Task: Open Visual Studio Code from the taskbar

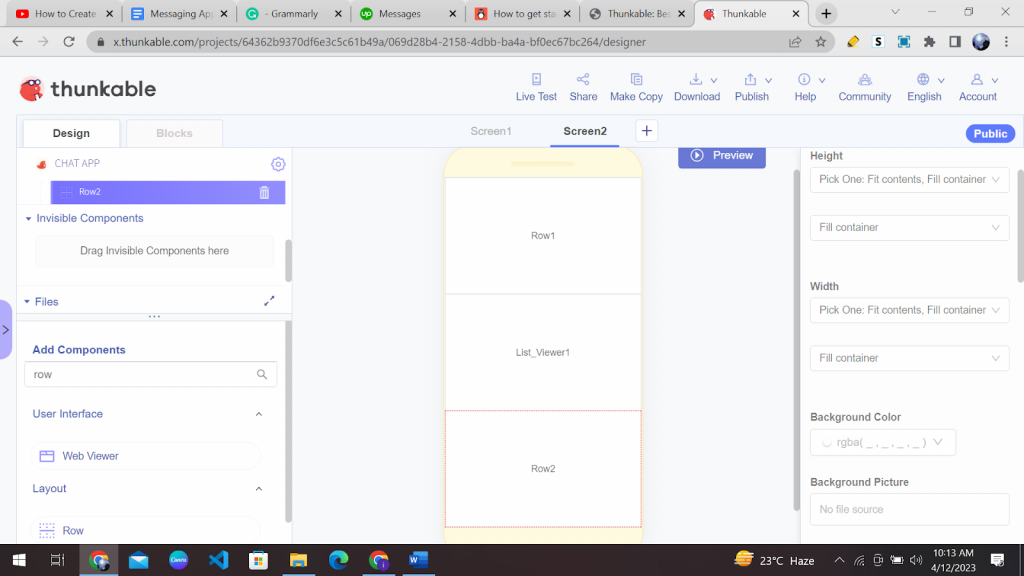Action: (x=218, y=560)
